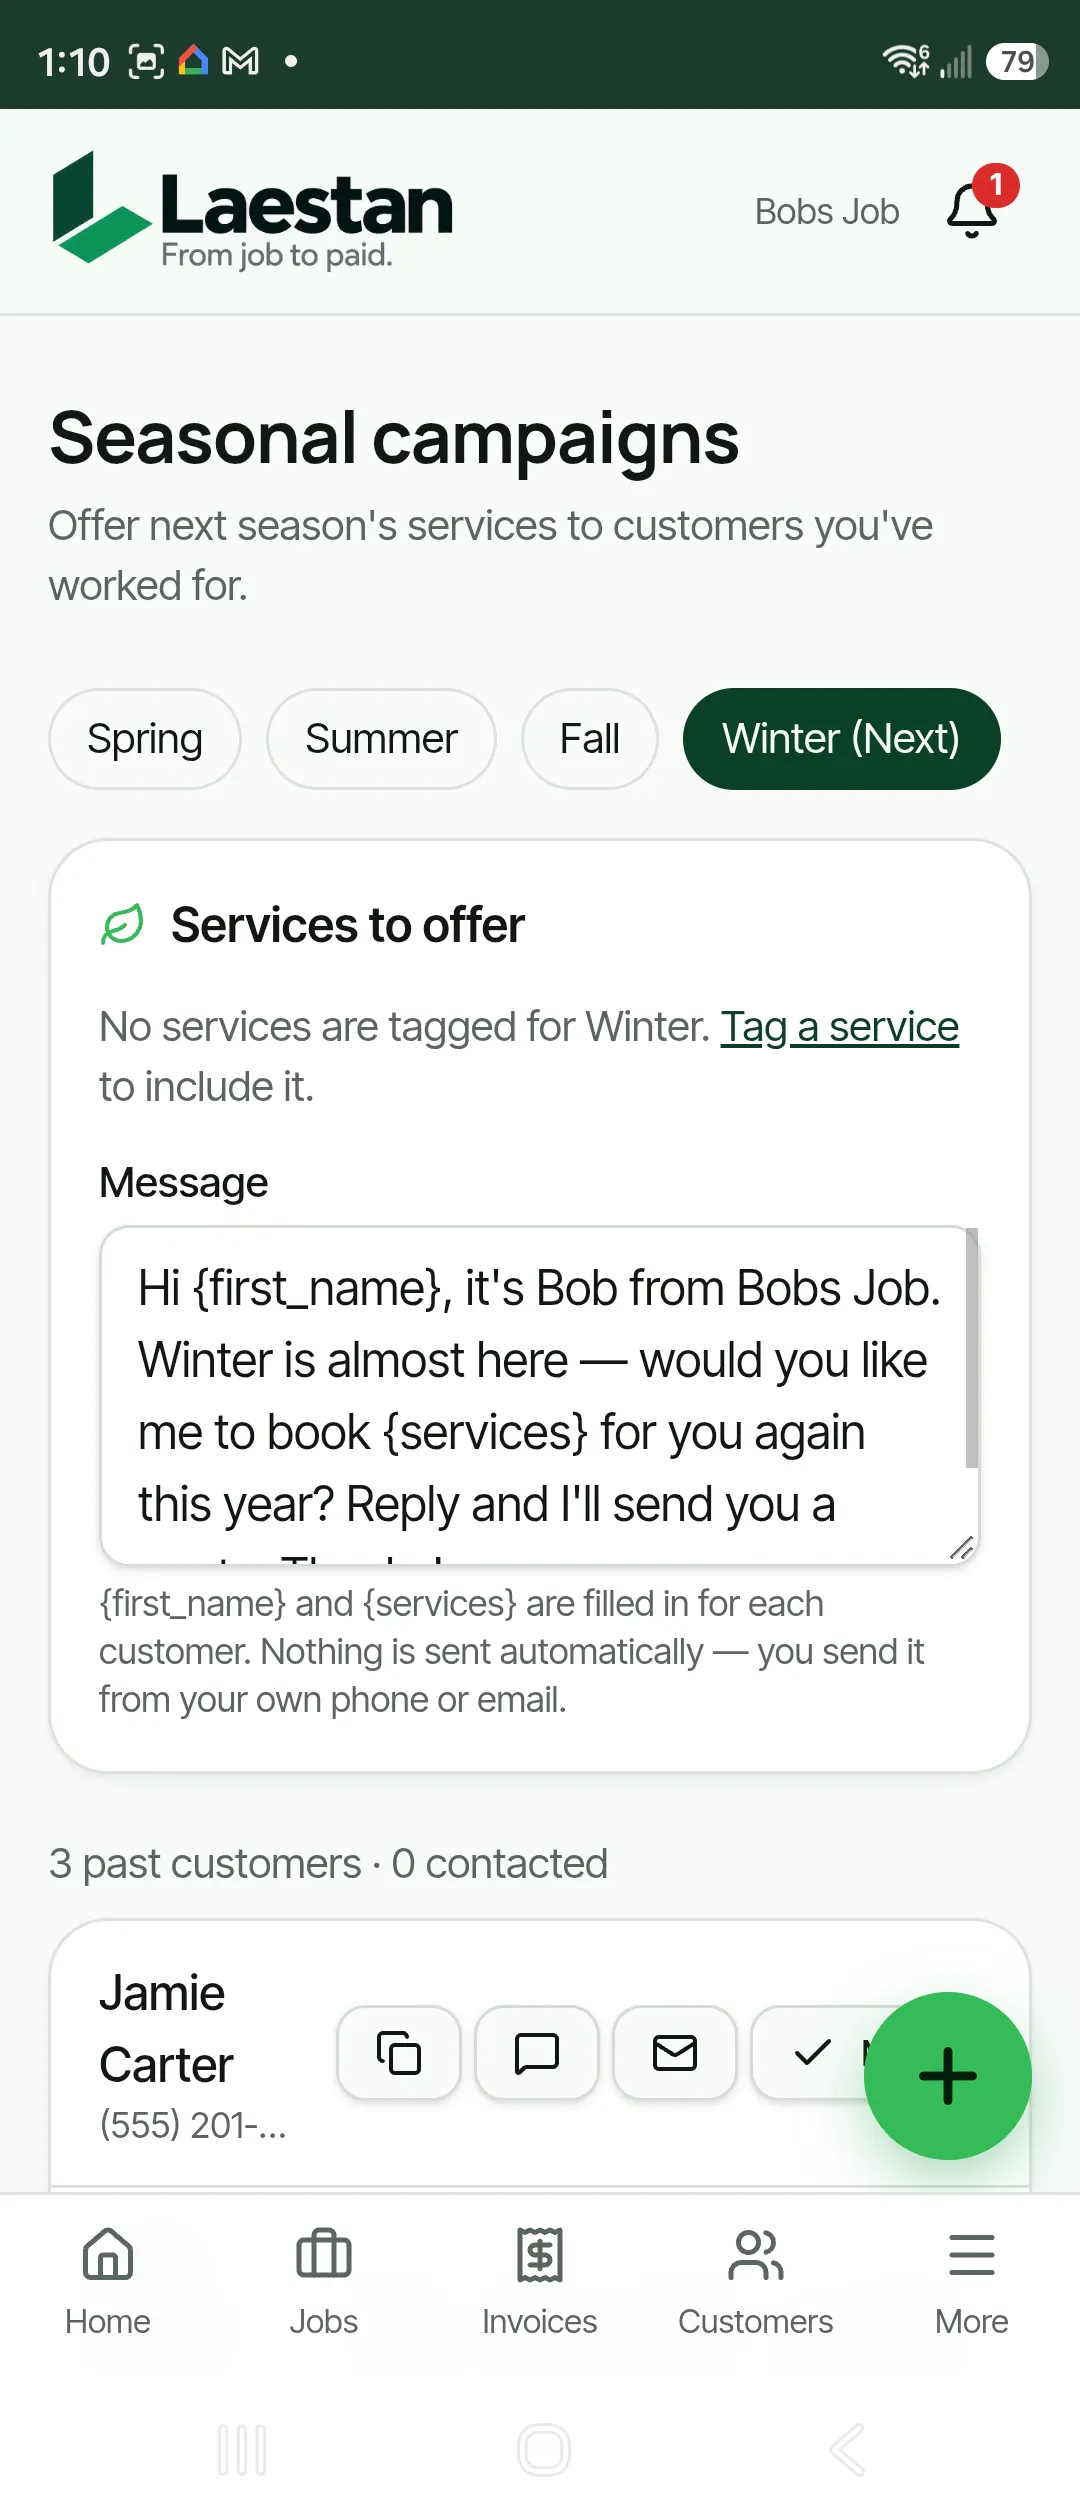Open the notifications bell
This screenshot has width=1080, height=2520.
coord(973,211)
